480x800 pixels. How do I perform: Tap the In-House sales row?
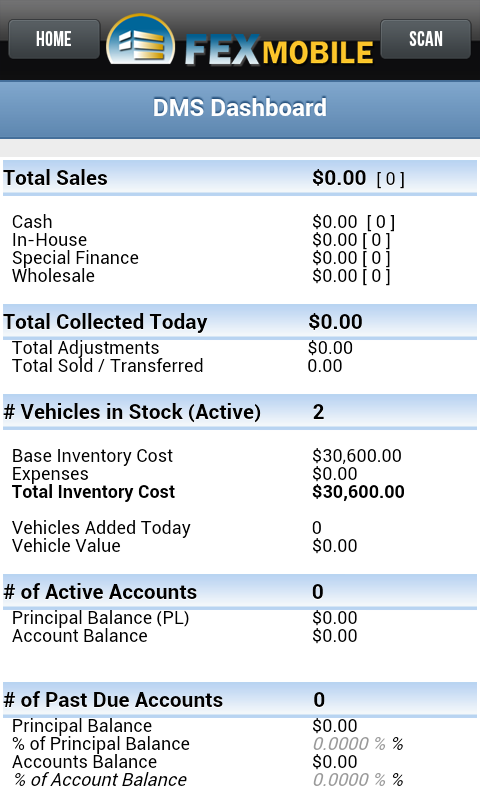click(x=240, y=240)
